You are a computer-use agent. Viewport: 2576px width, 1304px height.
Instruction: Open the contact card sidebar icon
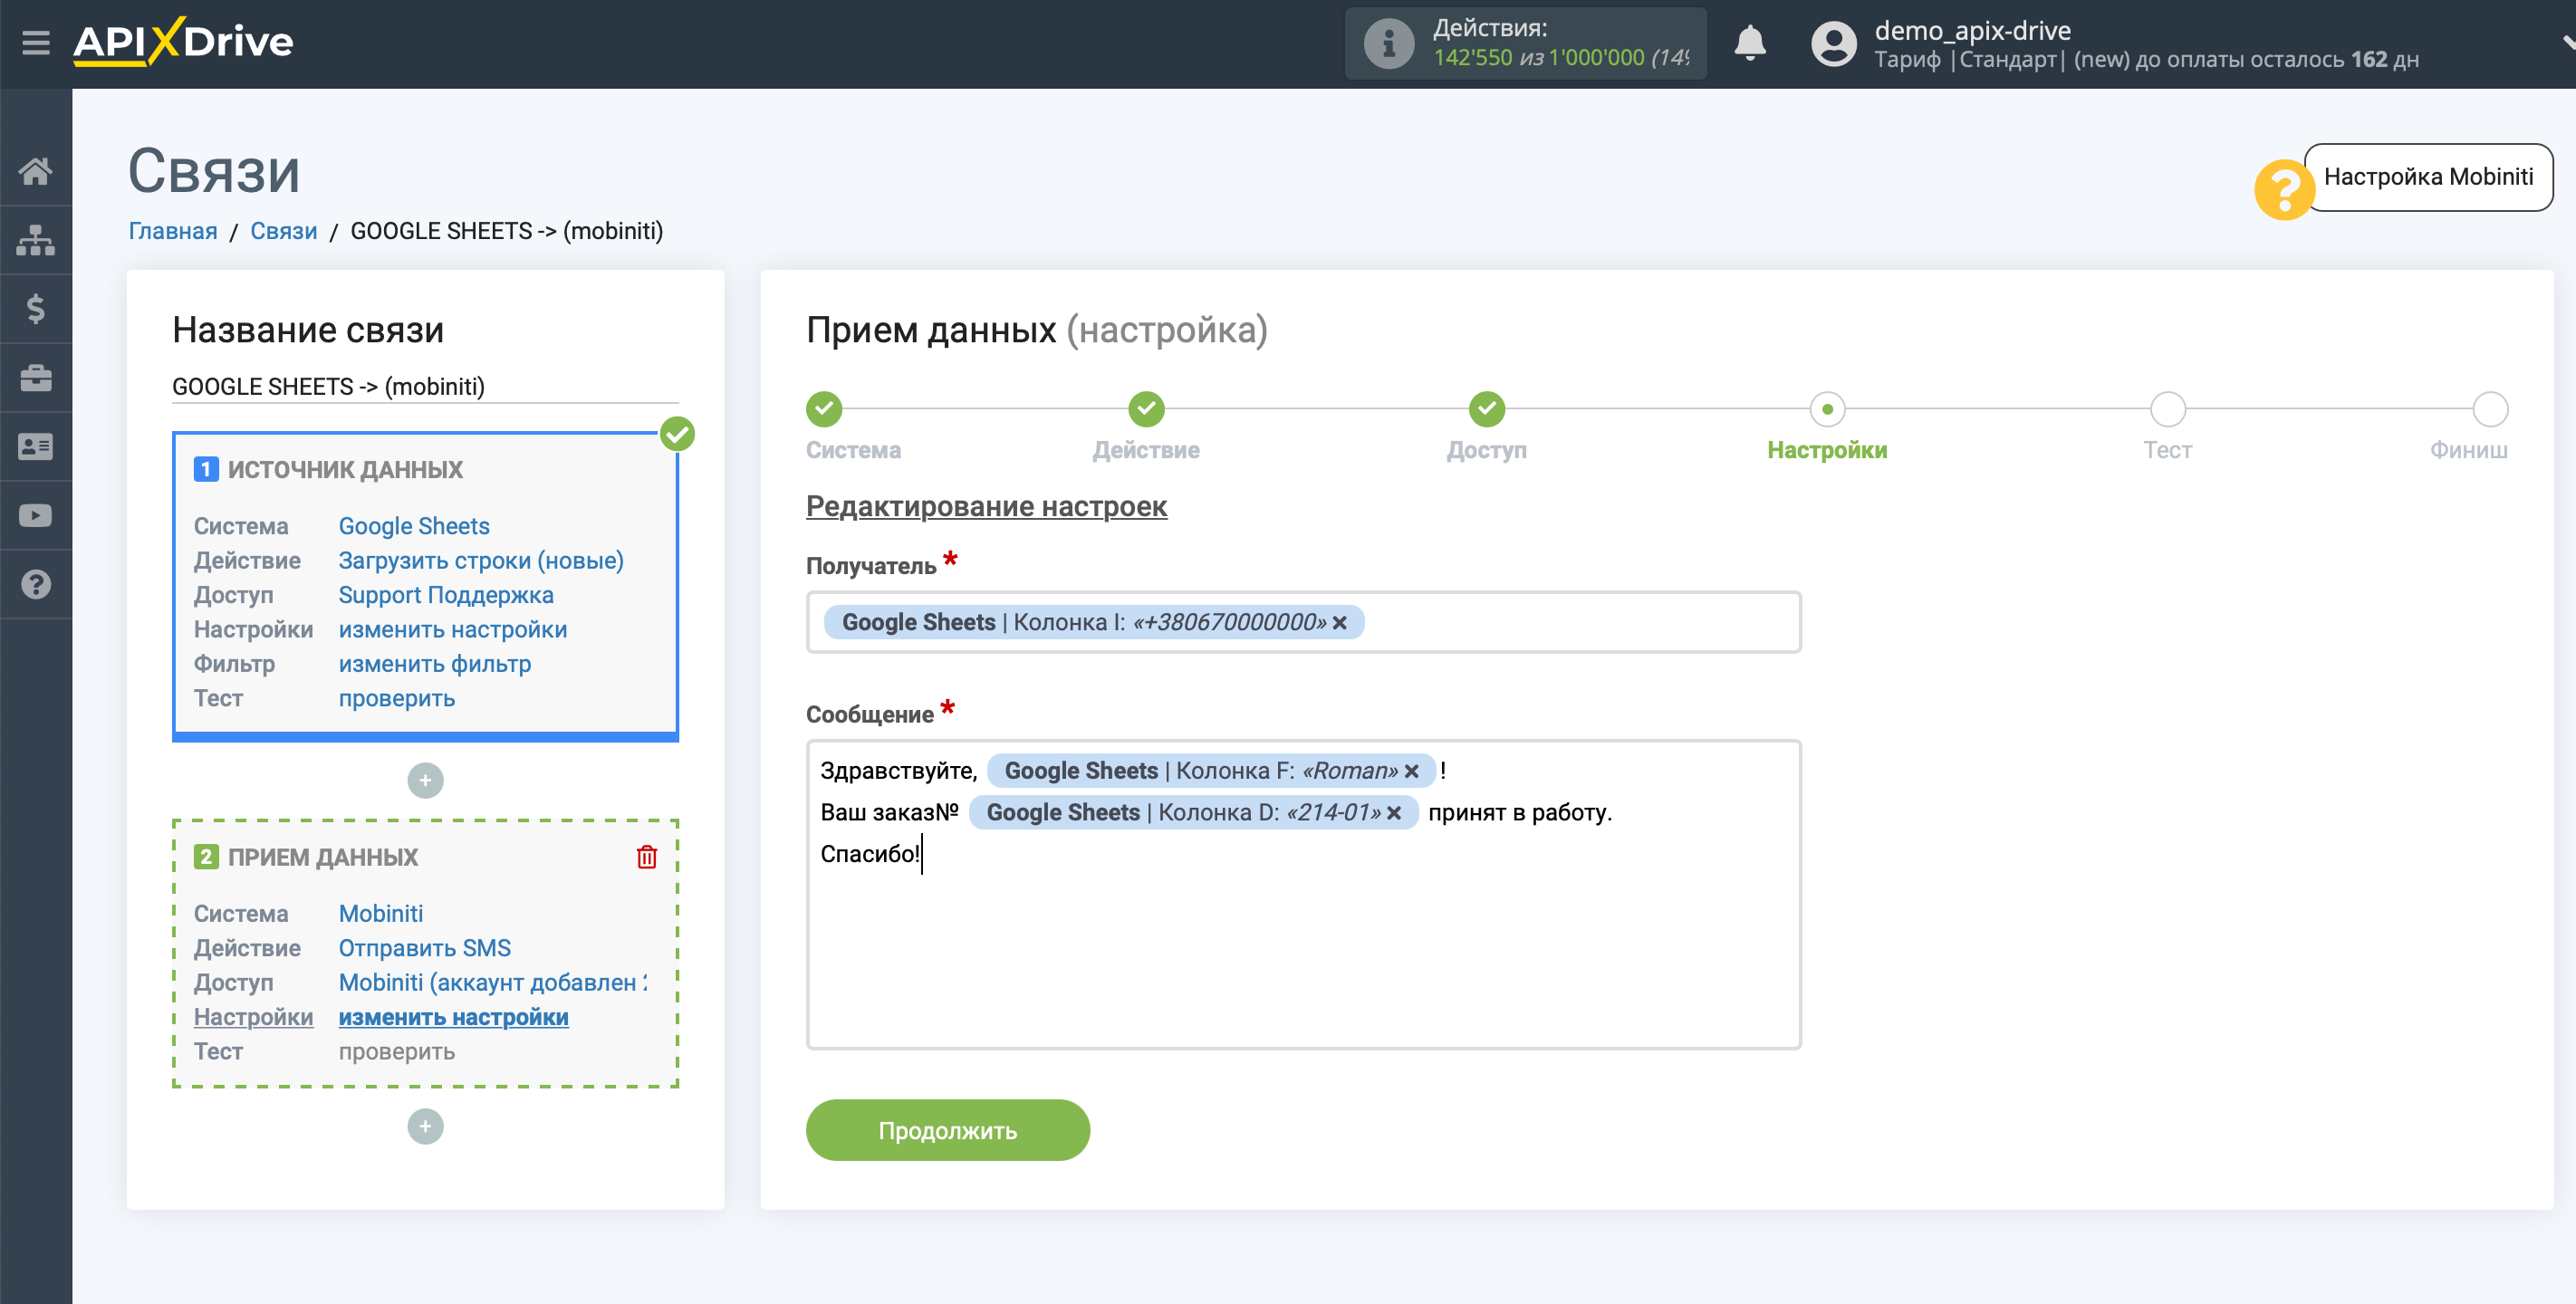[36, 447]
